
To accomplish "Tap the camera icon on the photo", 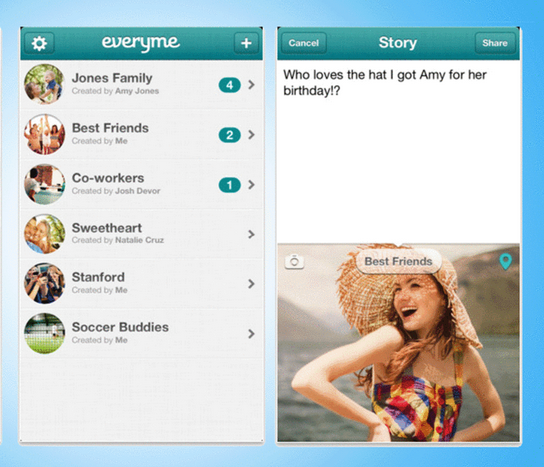I will pyautogui.click(x=294, y=261).
